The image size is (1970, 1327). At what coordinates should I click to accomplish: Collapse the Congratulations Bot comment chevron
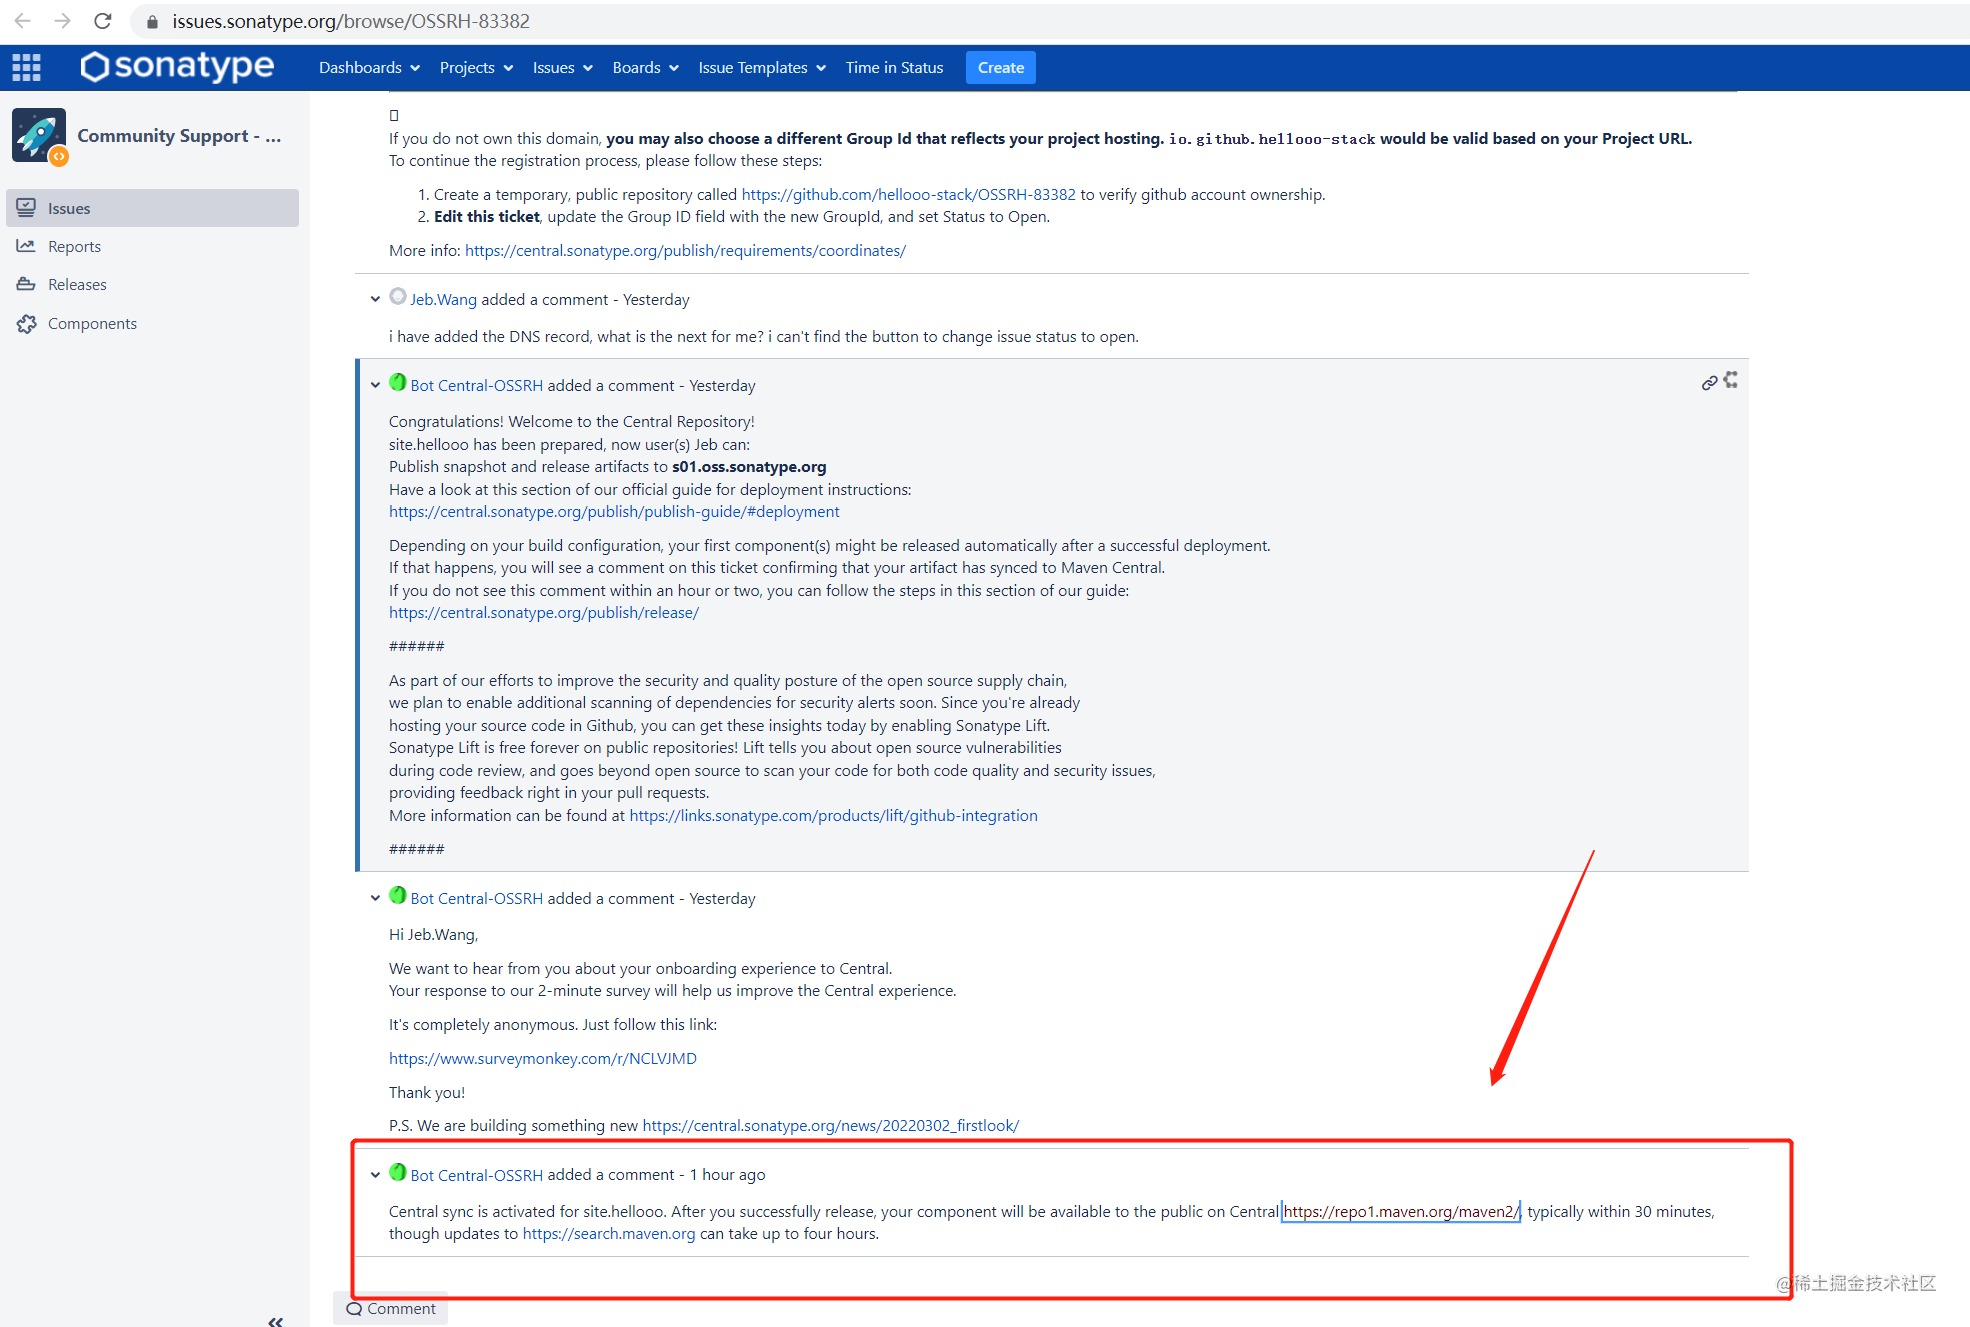[375, 385]
